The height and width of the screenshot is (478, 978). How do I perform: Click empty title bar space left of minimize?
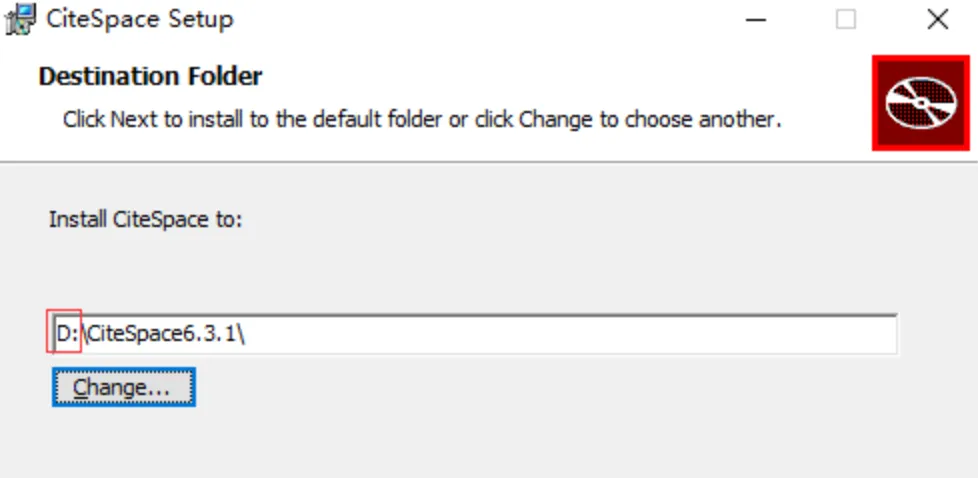tap(487, 20)
